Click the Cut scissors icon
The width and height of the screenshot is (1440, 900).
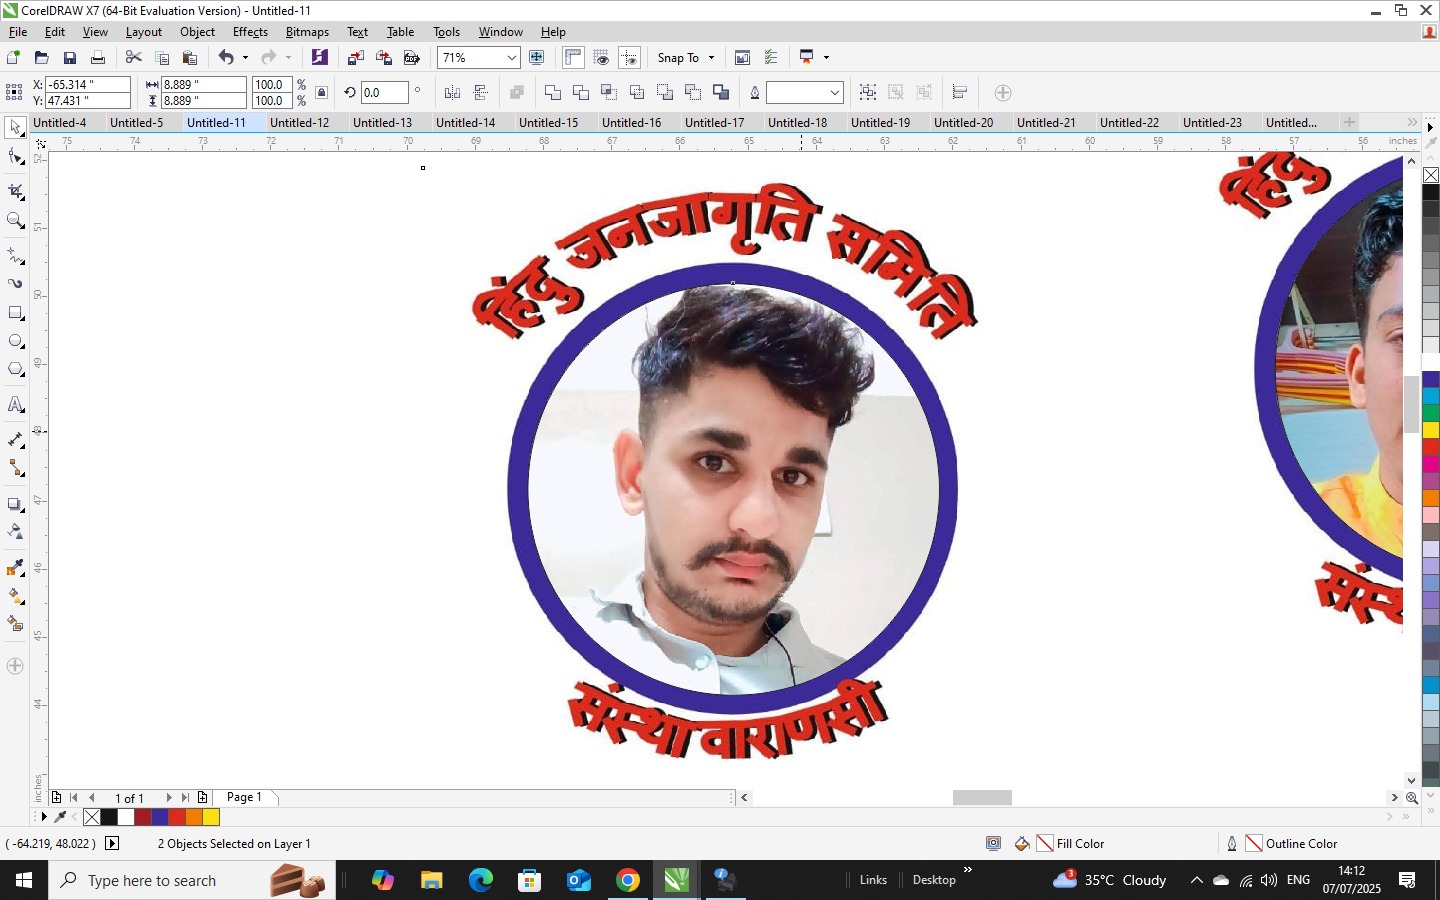coord(133,58)
